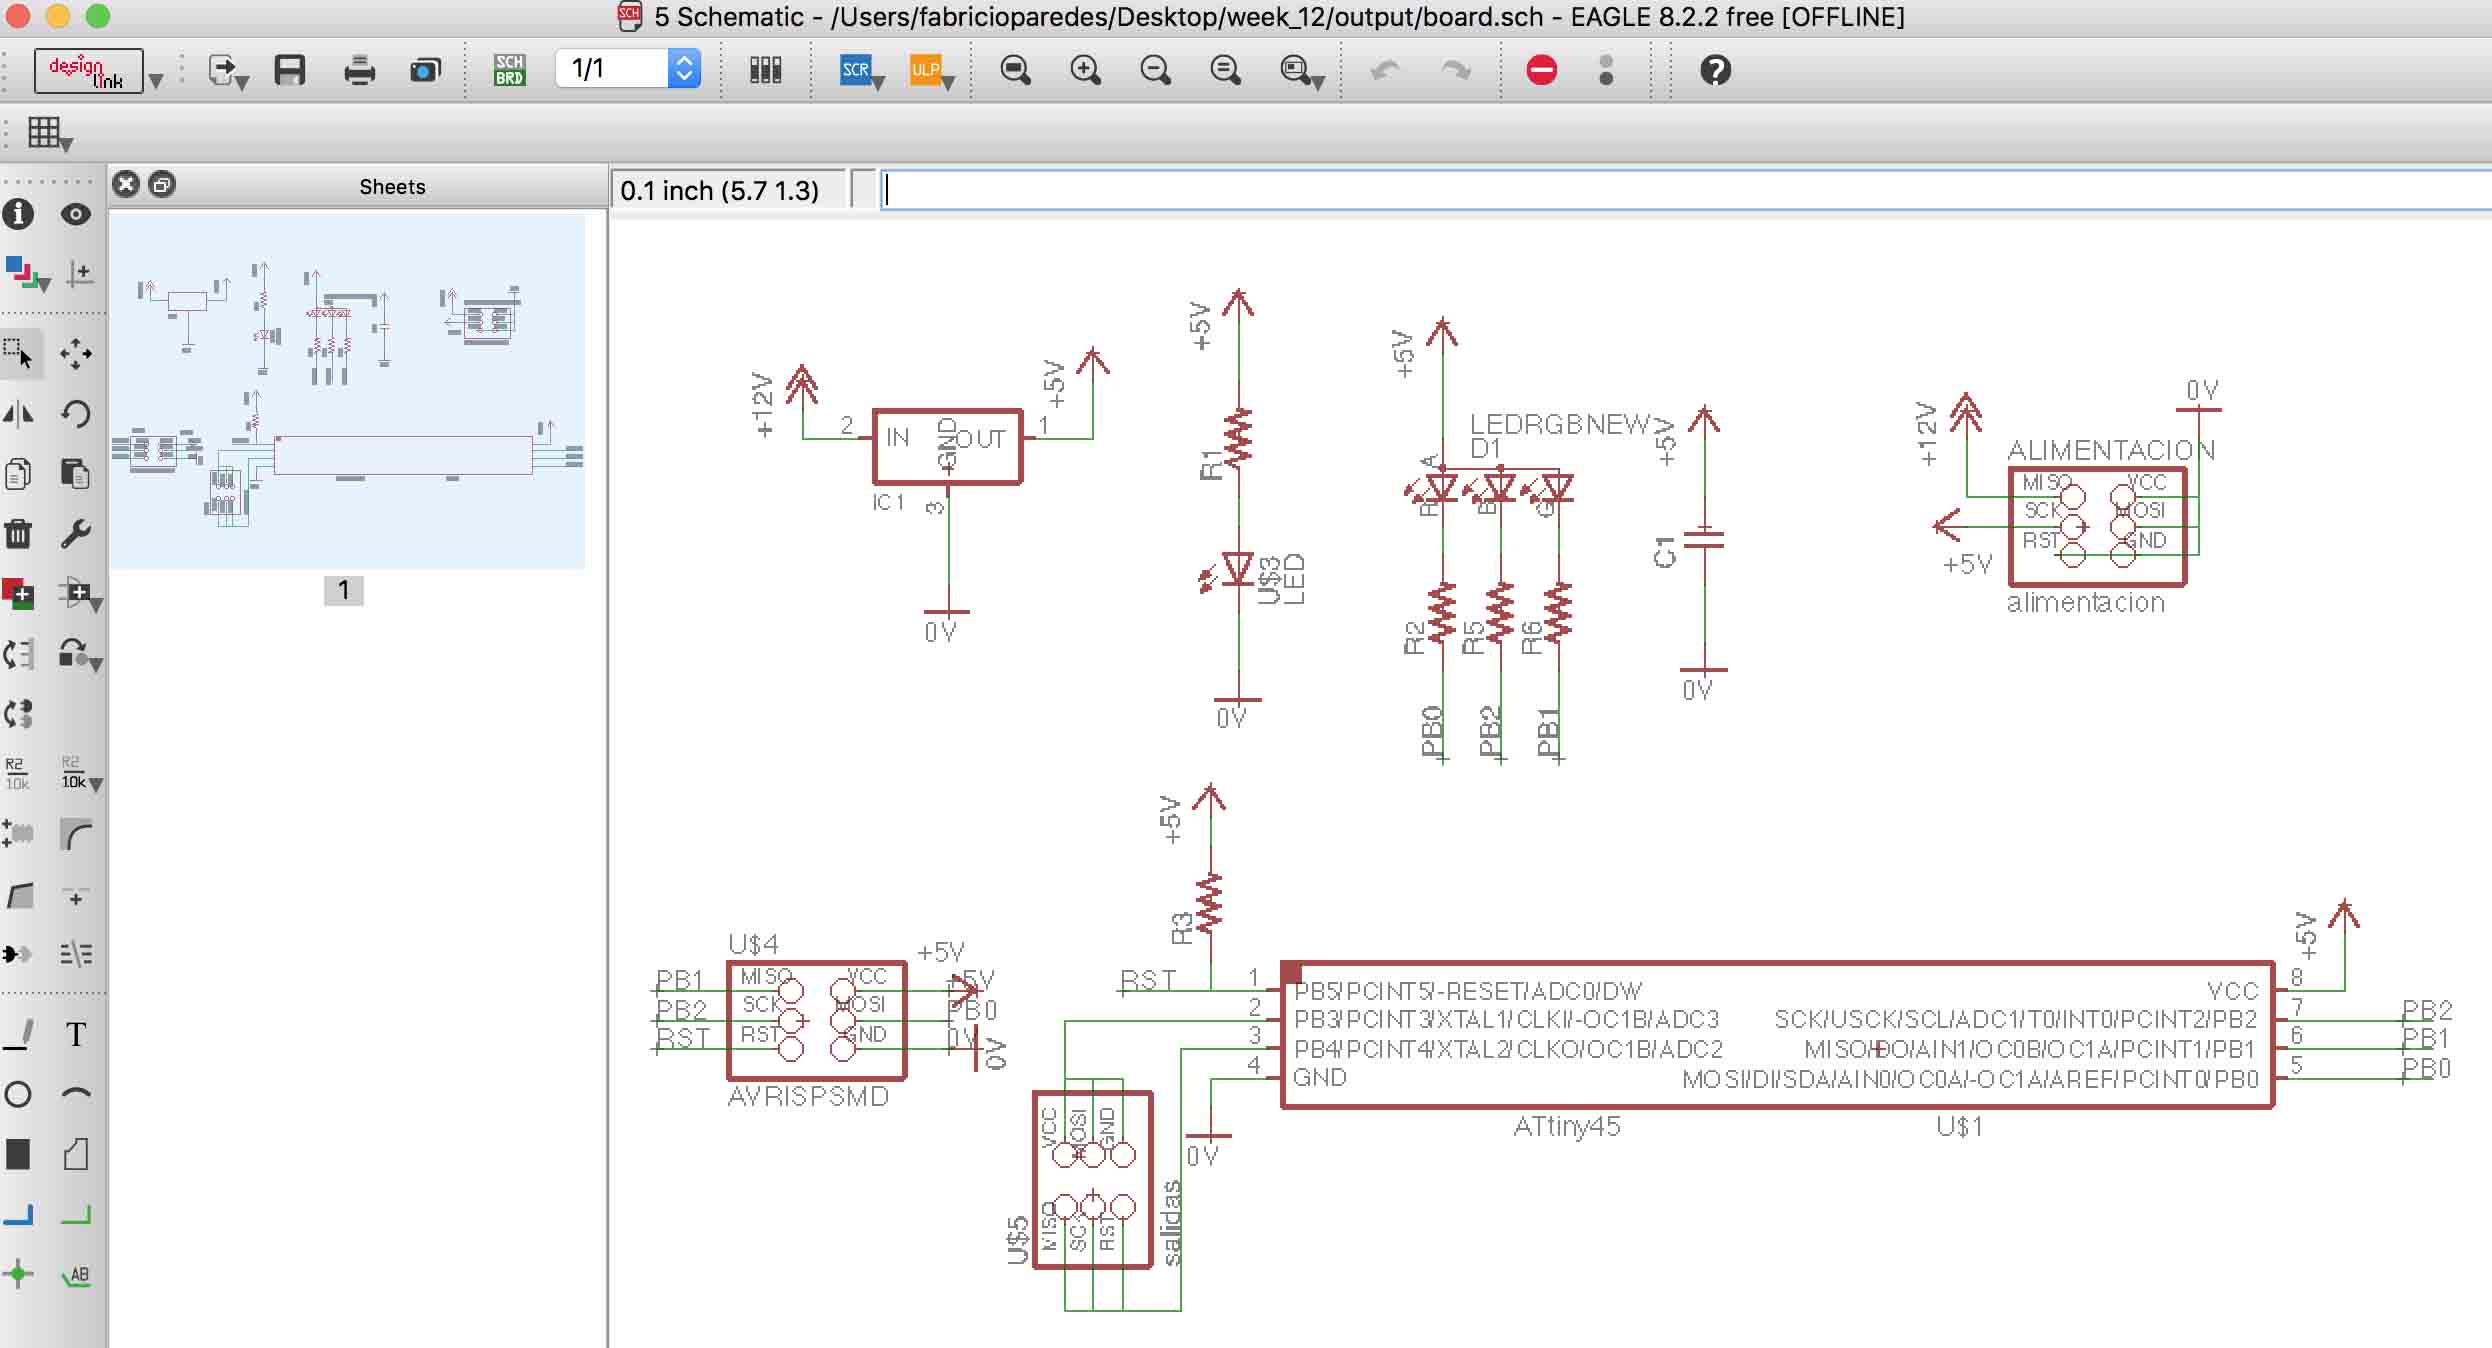Open the Info tool
This screenshot has width=2492, height=1348.
pyautogui.click(x=18, y=214)
